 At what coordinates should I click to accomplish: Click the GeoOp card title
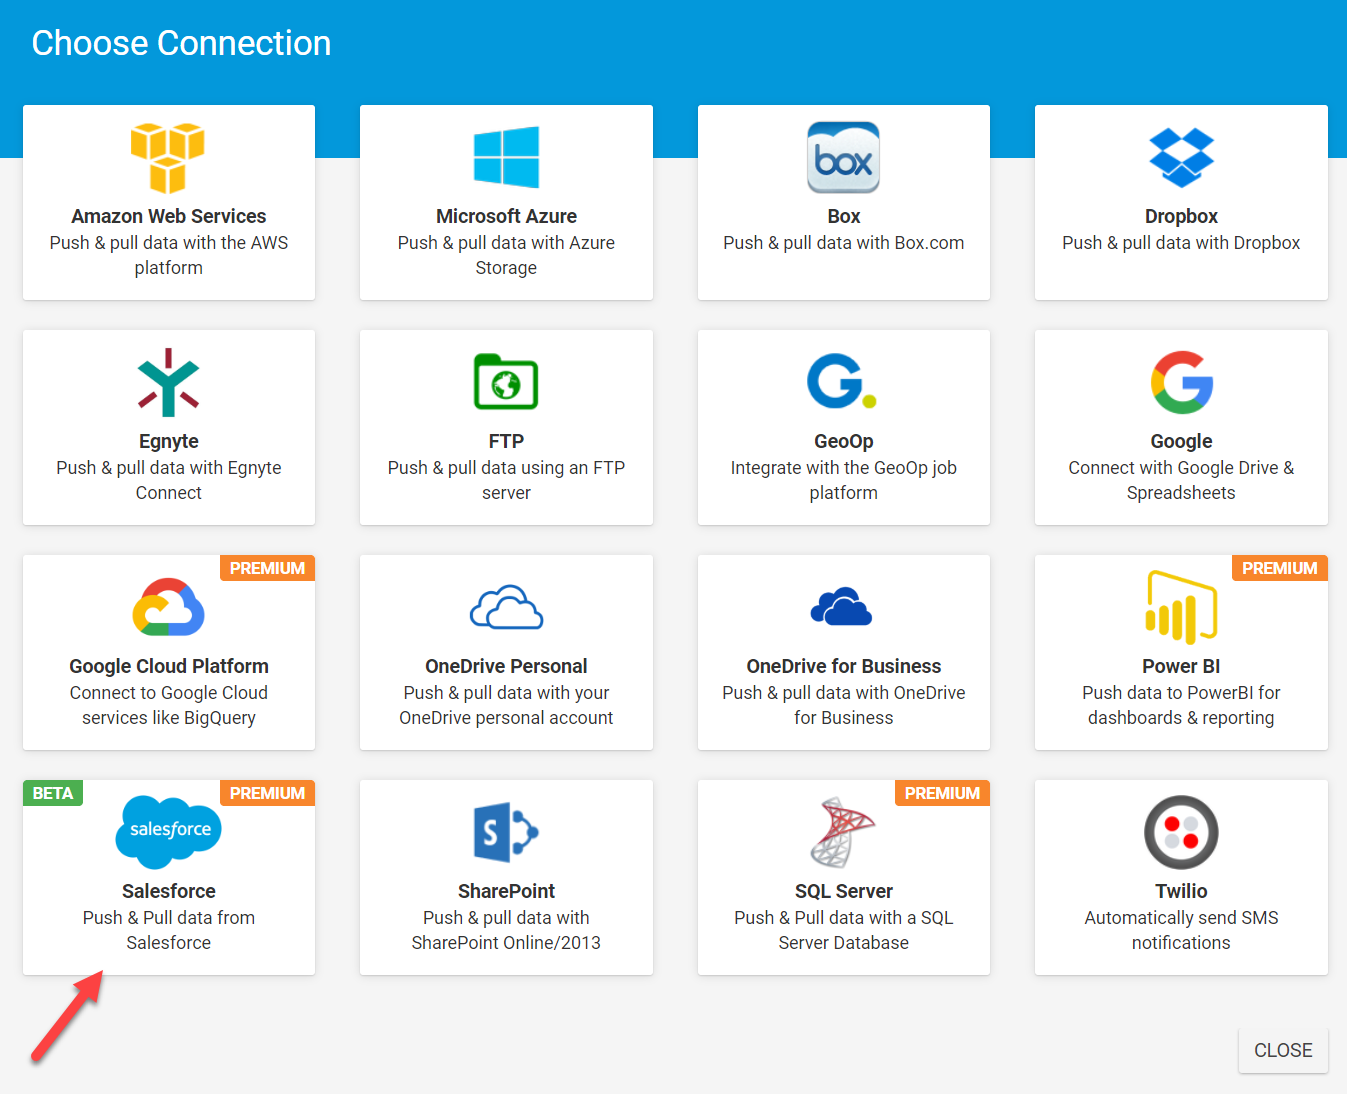(x=844, y=441)
